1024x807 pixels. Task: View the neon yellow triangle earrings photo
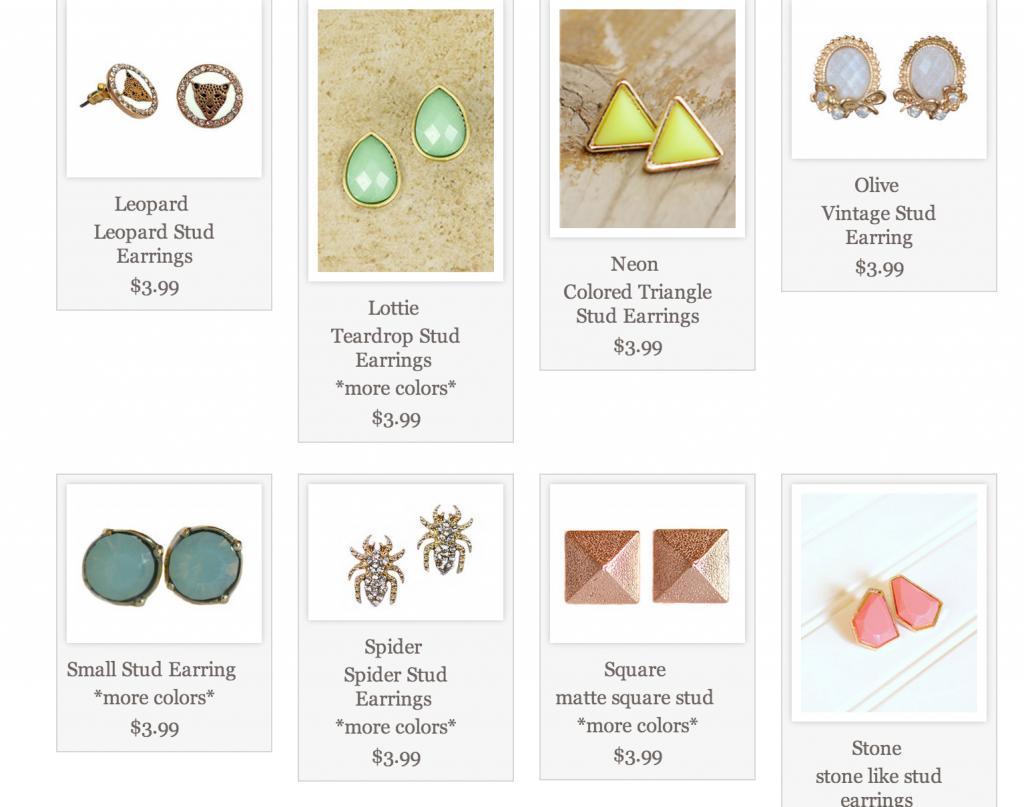[647, 118]
